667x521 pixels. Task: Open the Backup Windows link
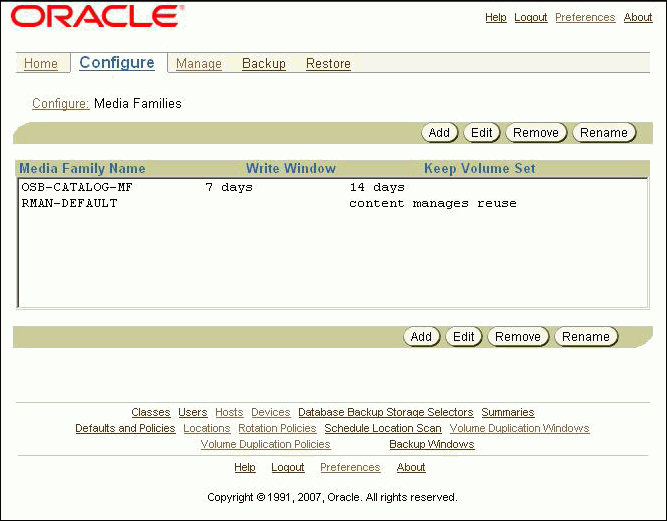point(432,444)
